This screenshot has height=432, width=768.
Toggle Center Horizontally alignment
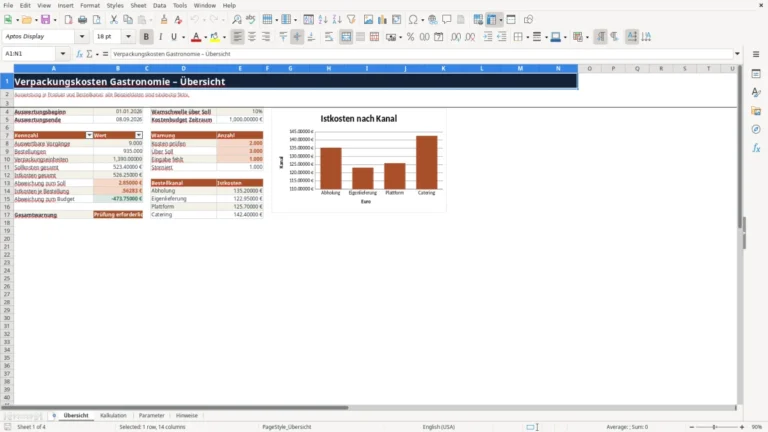252,37
